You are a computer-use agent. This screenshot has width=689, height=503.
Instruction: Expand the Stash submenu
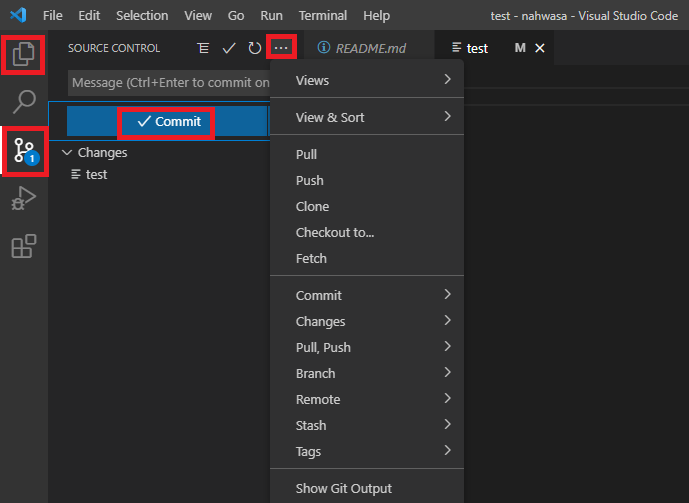point(367,425)
